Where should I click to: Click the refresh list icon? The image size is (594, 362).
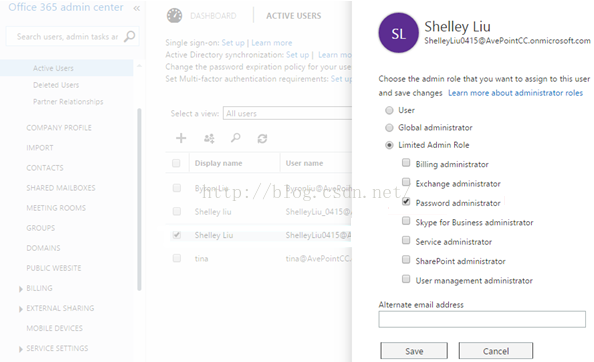(x=262, y=139)
